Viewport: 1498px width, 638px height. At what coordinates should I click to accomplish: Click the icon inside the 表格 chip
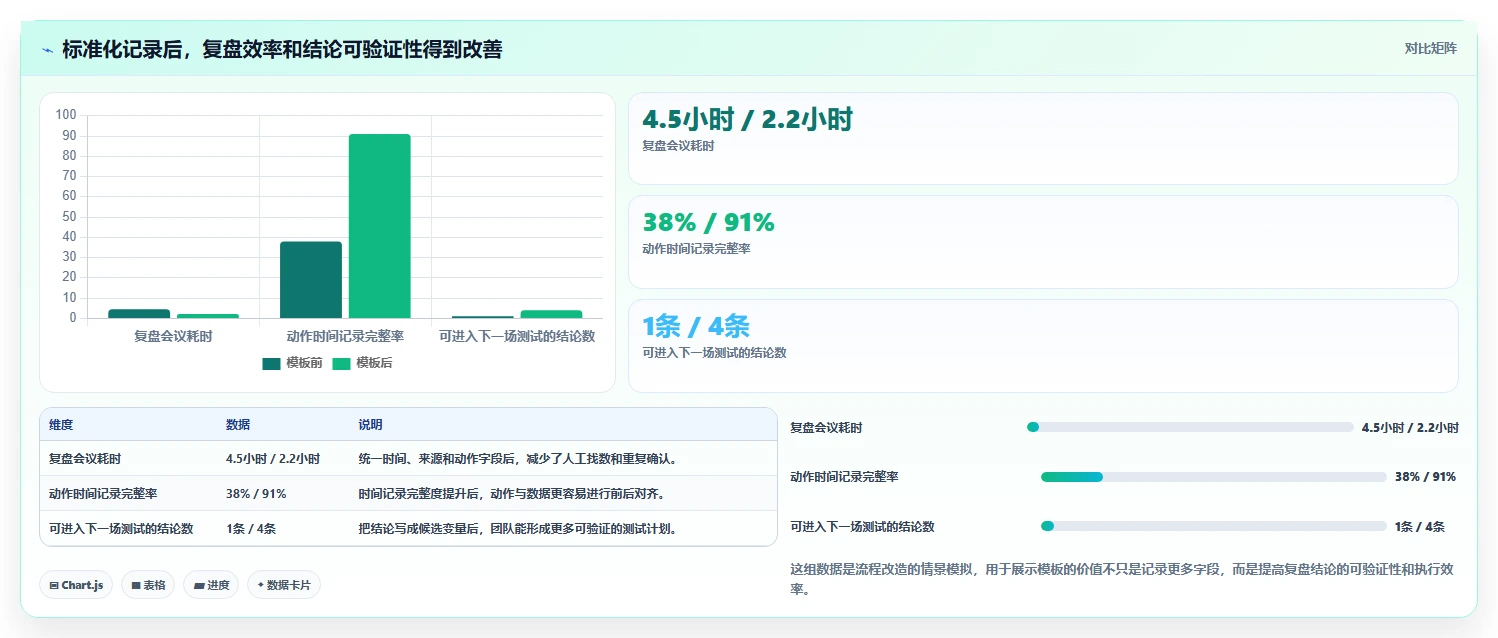pos(135,586)
